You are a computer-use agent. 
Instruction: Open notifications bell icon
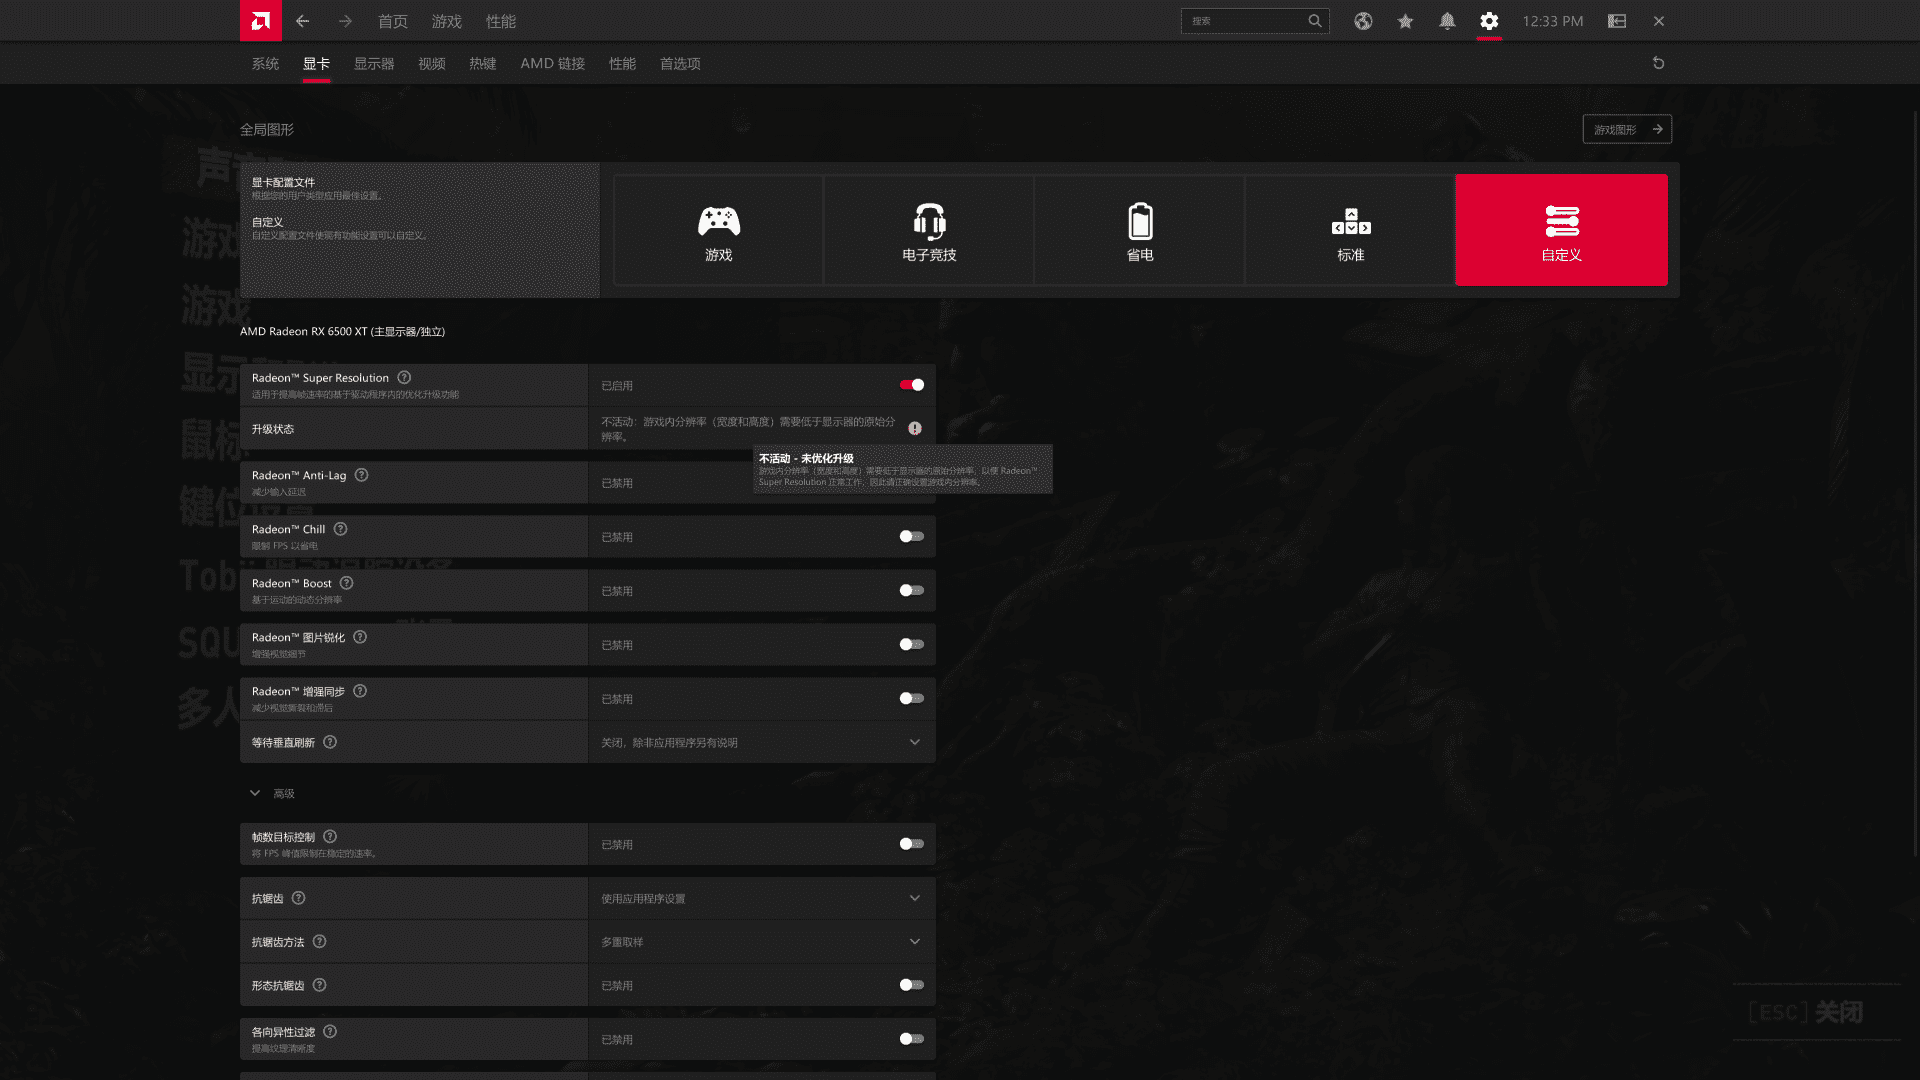pyautogui.click(x=1447, y=21)
